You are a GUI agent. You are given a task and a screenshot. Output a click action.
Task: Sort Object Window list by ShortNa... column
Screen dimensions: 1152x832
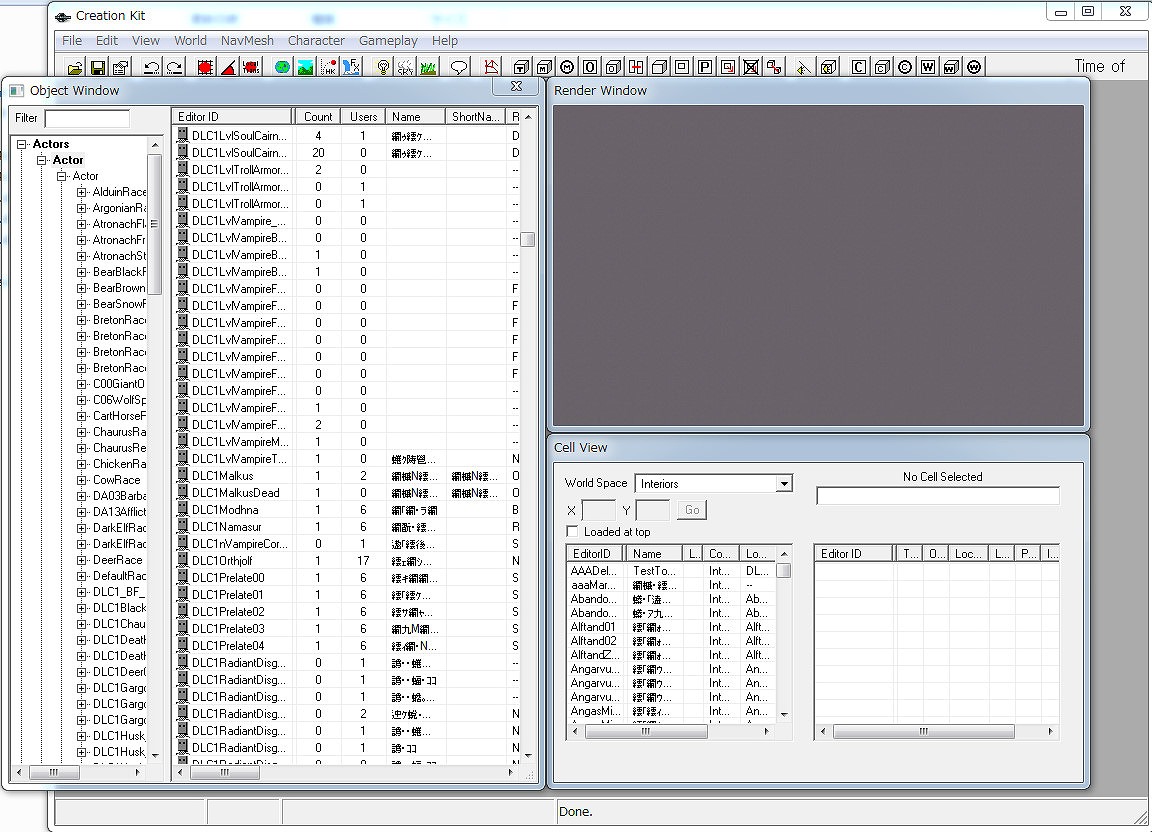click(x=476, y=116)
